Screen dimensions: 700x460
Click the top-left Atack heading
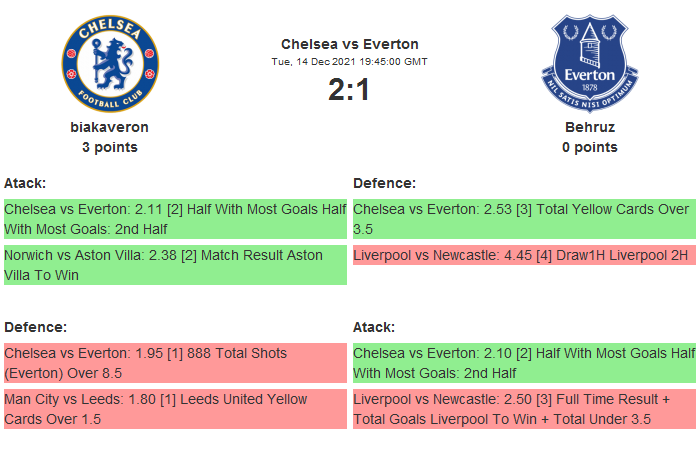(25, 183)
